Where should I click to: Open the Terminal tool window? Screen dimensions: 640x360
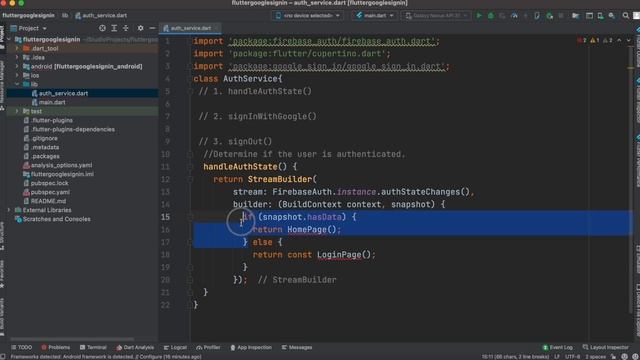click(93, 347)
